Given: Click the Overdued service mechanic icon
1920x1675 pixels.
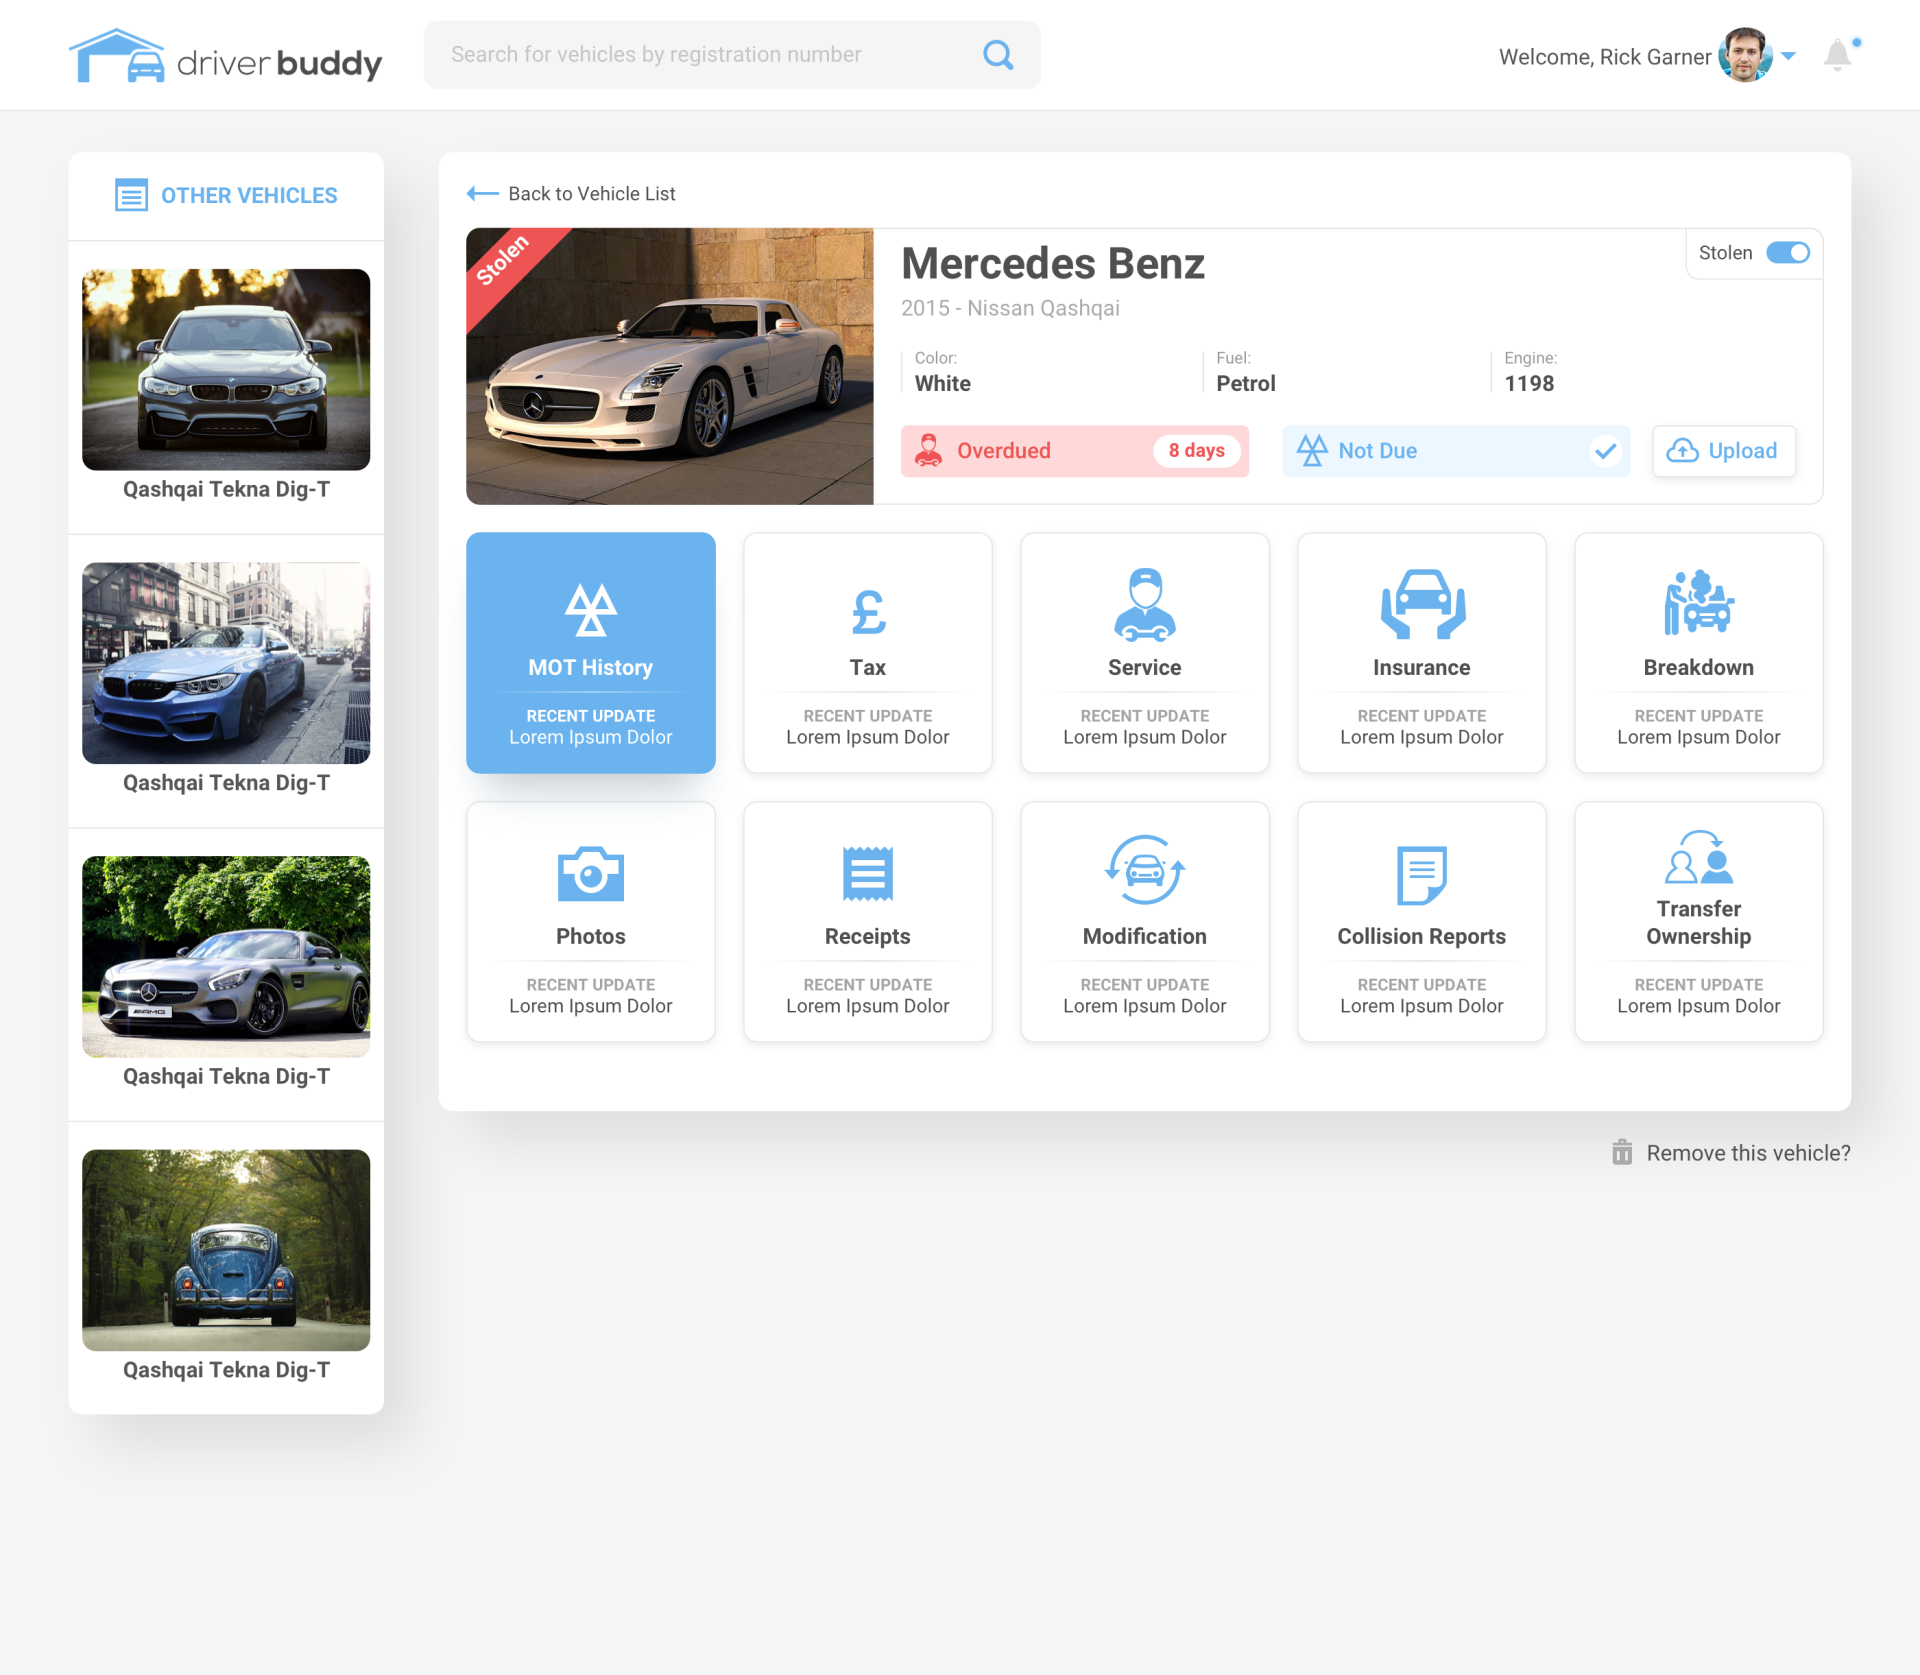Looking at the screenshot, I should pos(928,451).
